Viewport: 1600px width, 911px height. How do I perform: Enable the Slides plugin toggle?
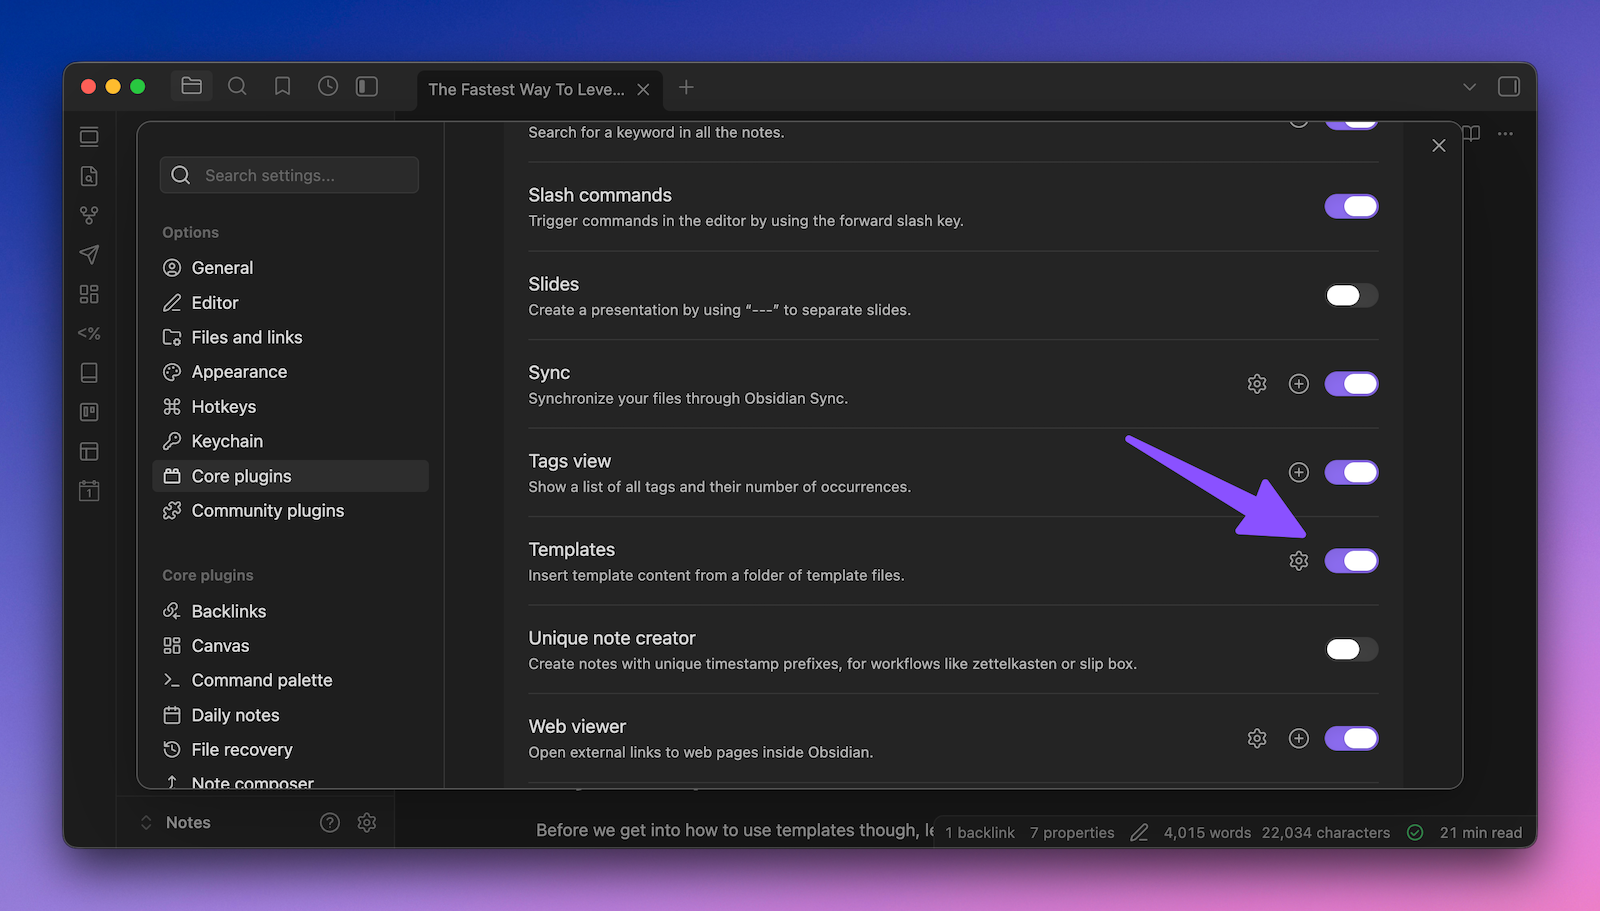pos(1351,295)
